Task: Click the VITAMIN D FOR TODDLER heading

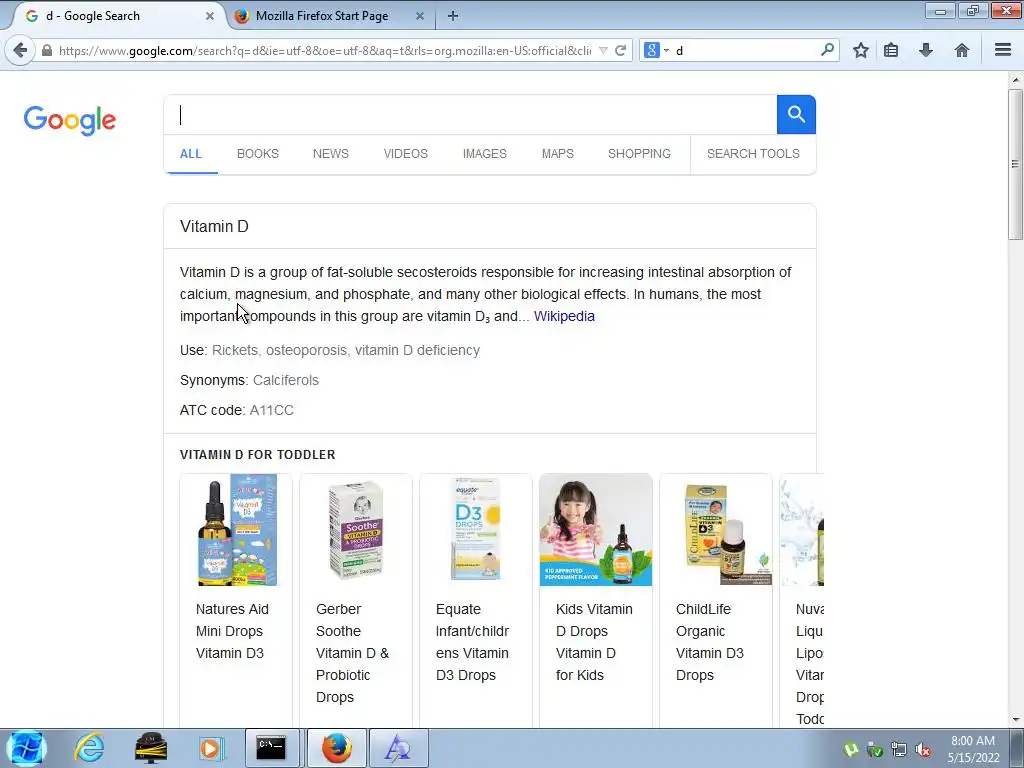Action: (x=257, y=455)
